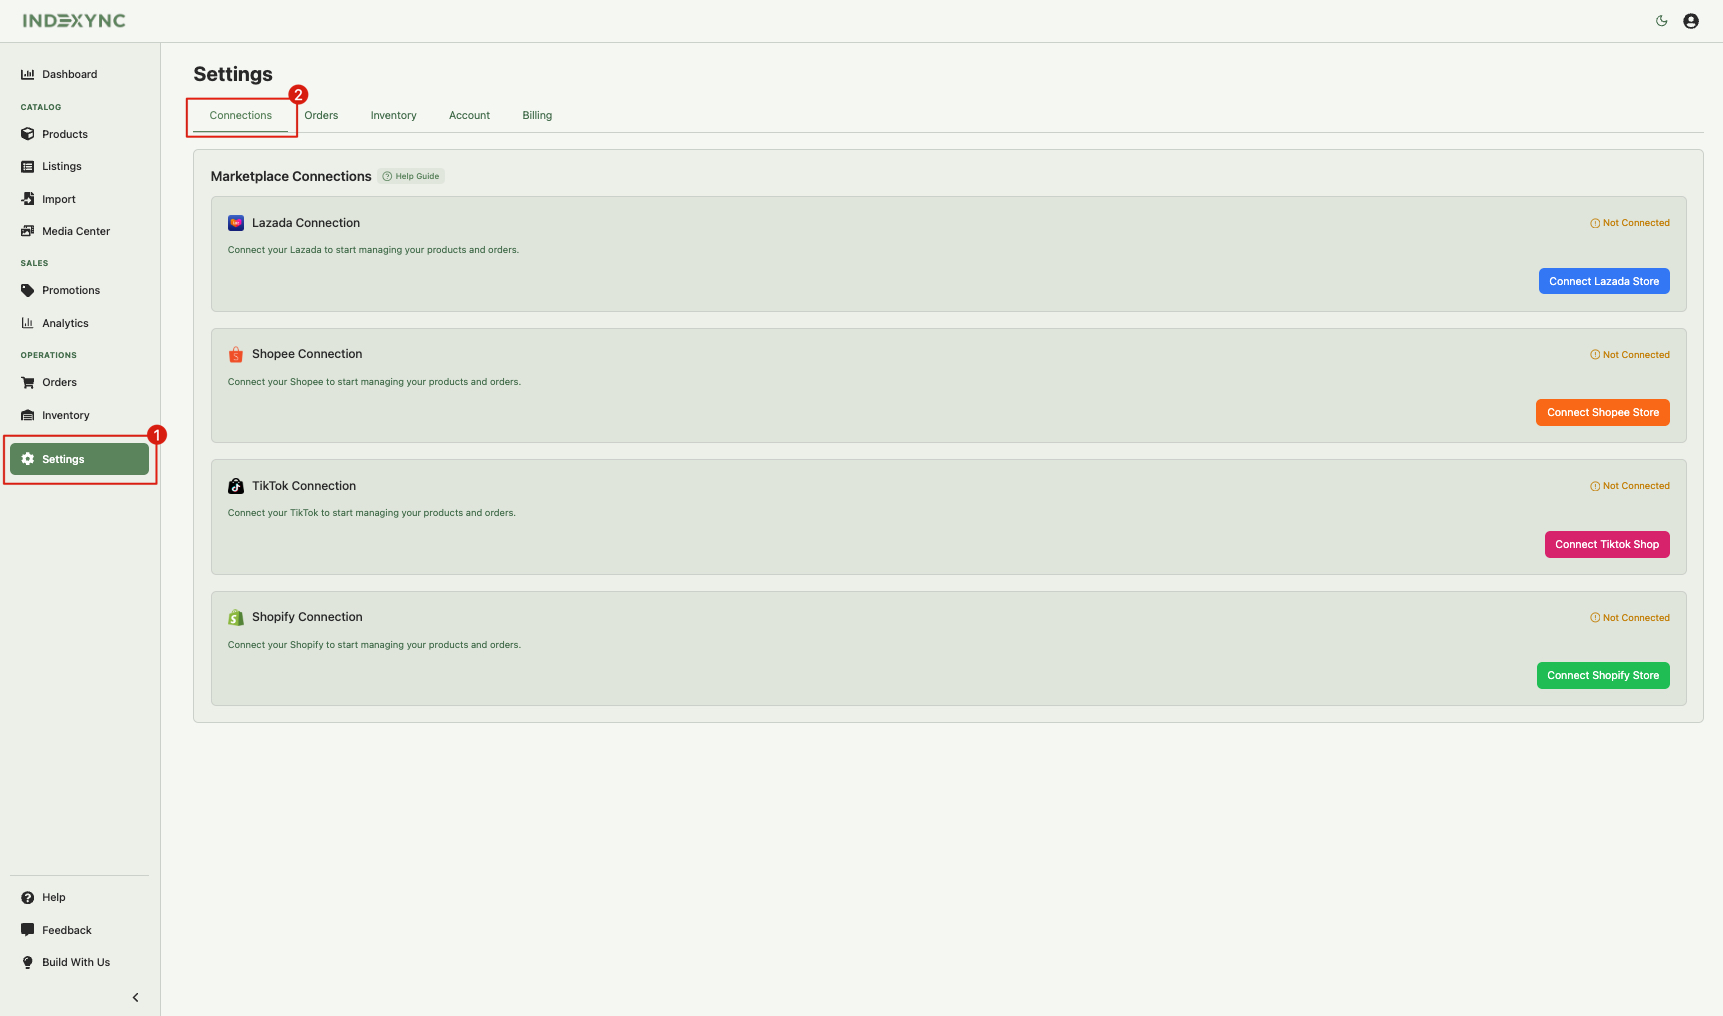
Task: Click Connect Tiktok Shop button
Action: pos(1607,544)
